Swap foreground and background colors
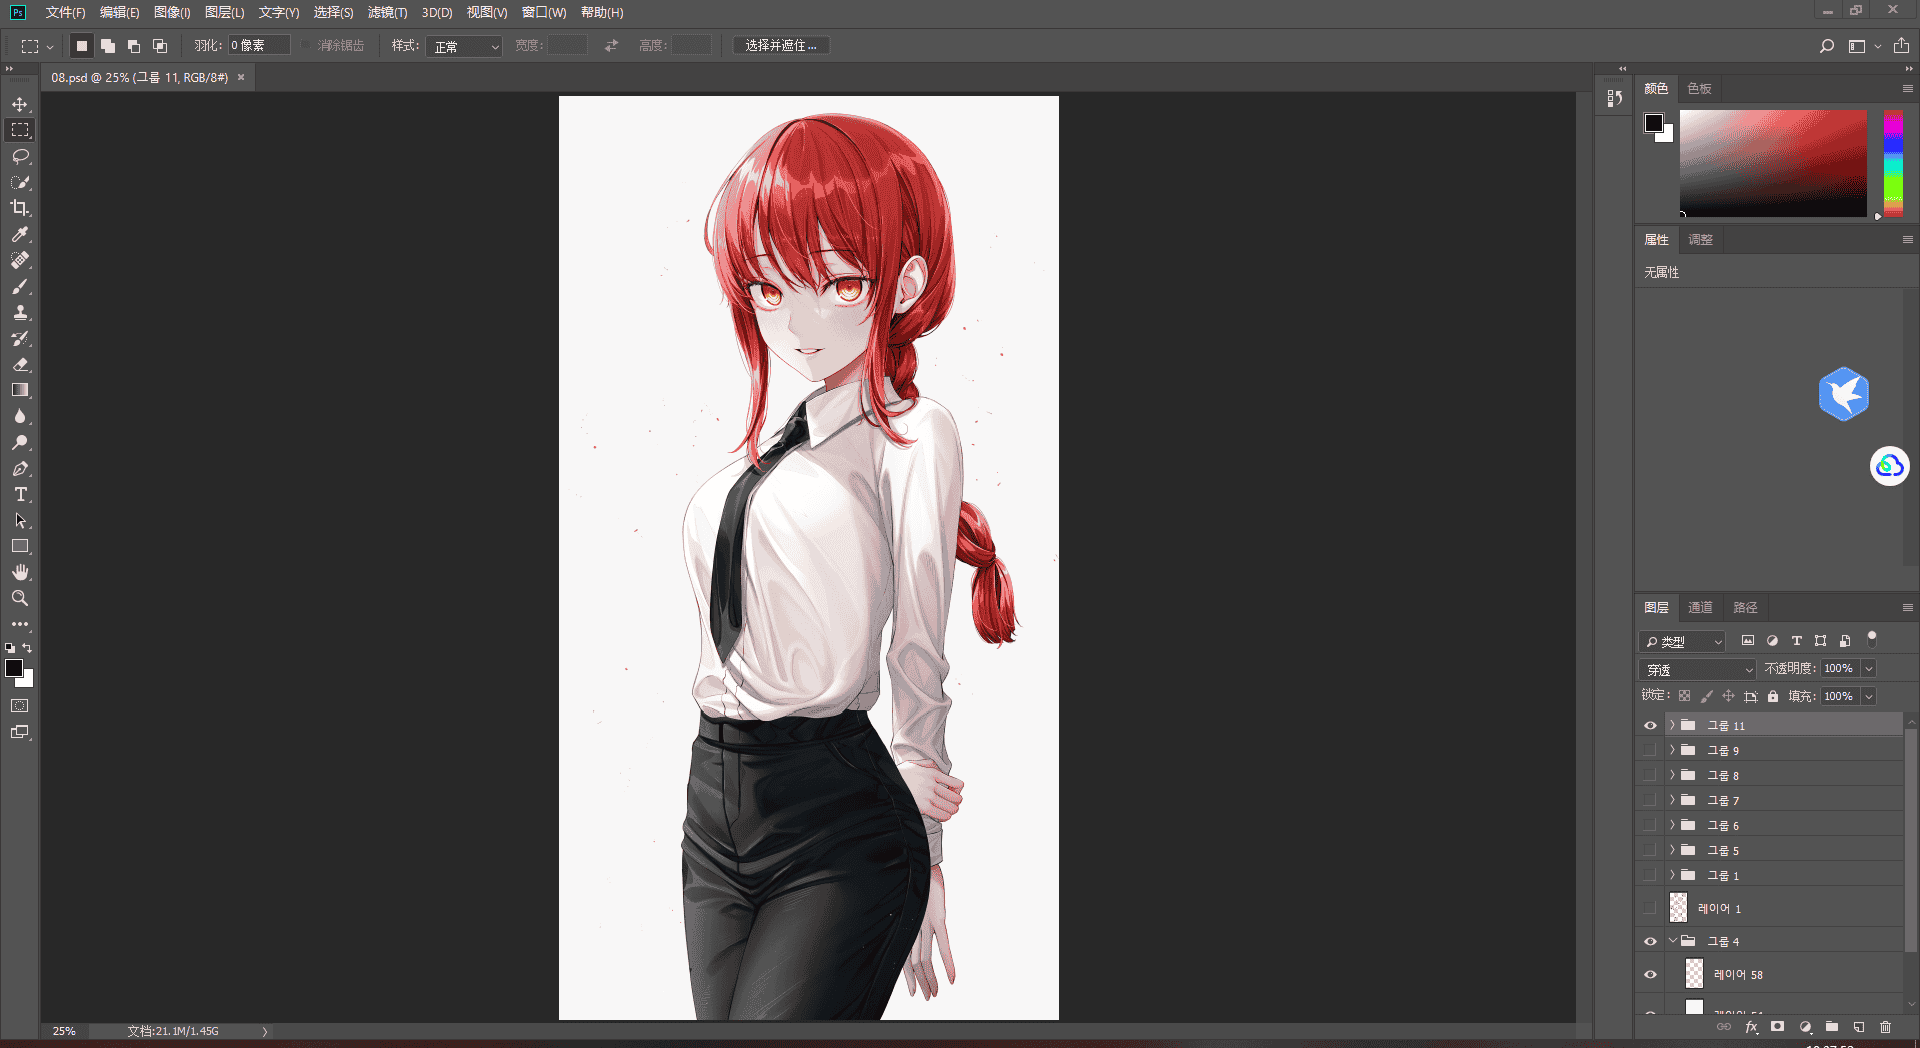The image size is (1920, 1048). [27, 648]
